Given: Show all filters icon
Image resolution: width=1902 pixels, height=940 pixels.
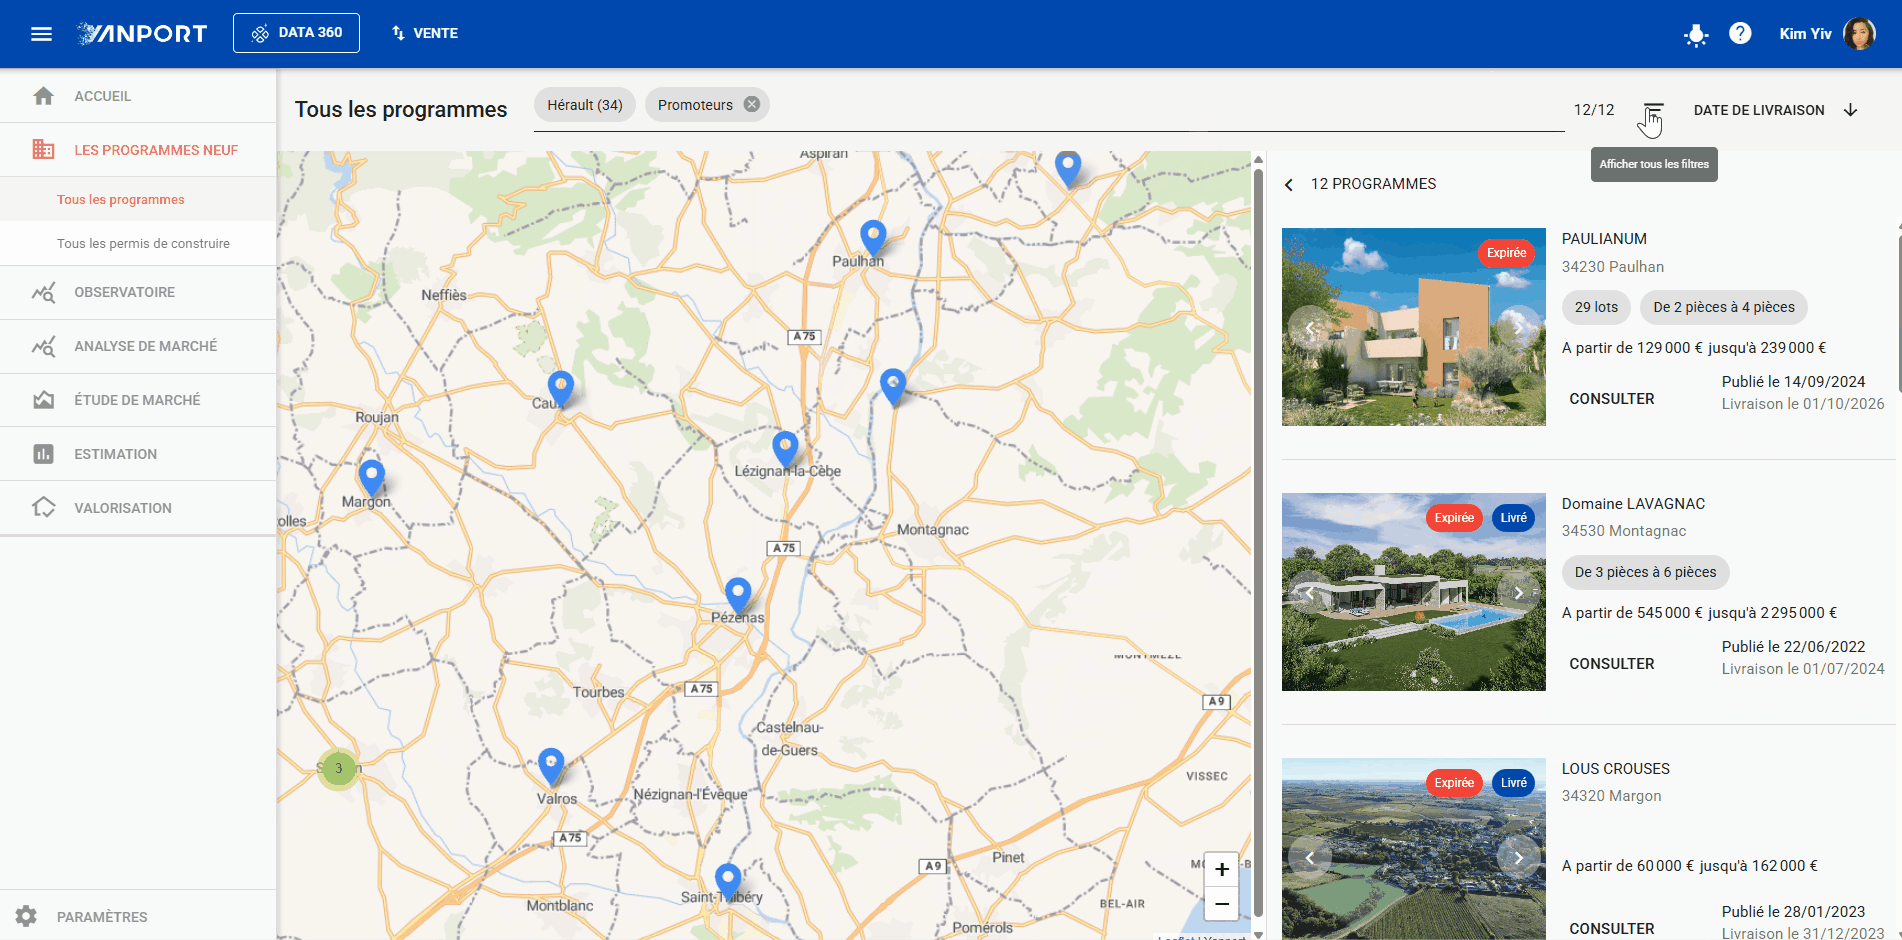Looking at the screenshot, I should tap(1654, 110).
